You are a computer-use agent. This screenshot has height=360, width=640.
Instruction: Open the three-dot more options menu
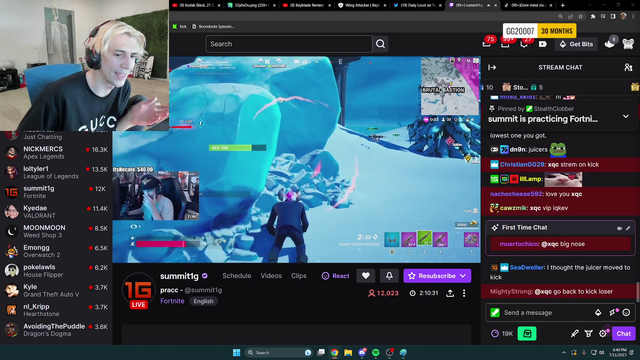pyautogui.click(x=464, y=293)
